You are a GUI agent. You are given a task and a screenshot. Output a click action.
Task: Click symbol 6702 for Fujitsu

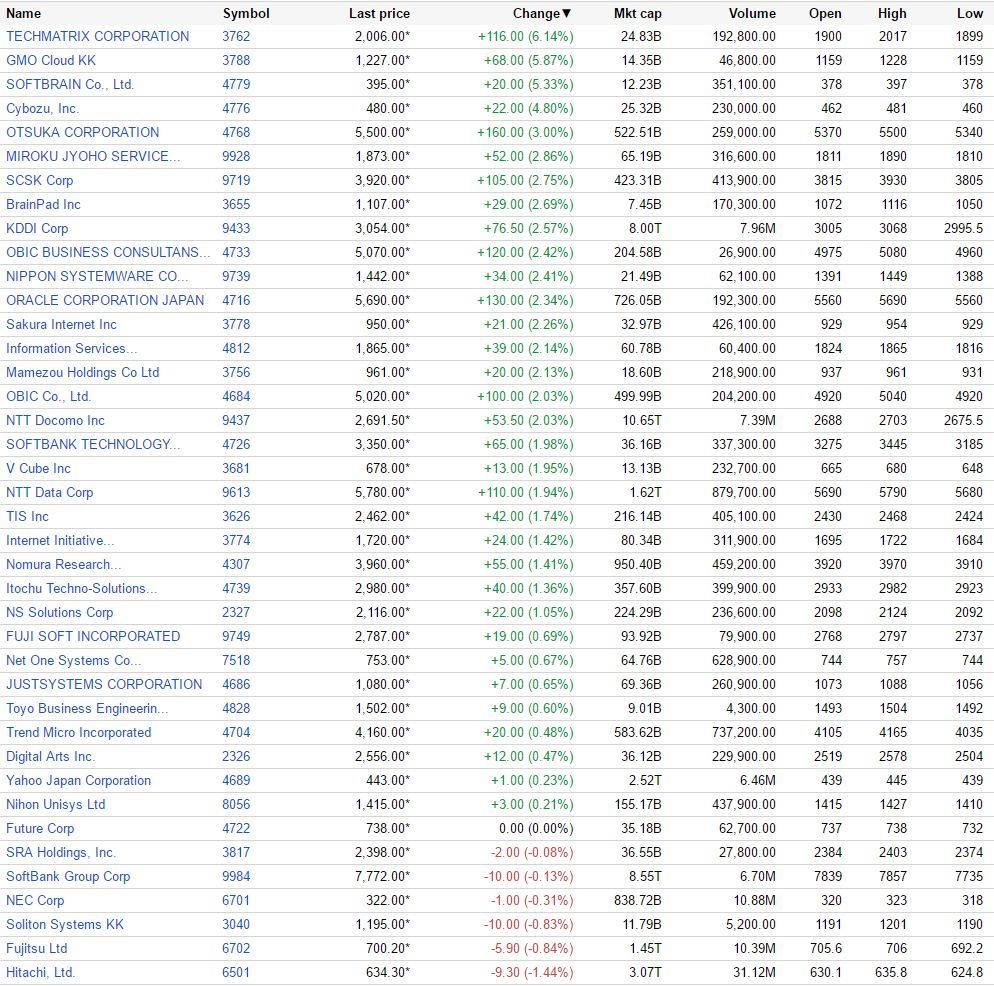tap(236, 949)
